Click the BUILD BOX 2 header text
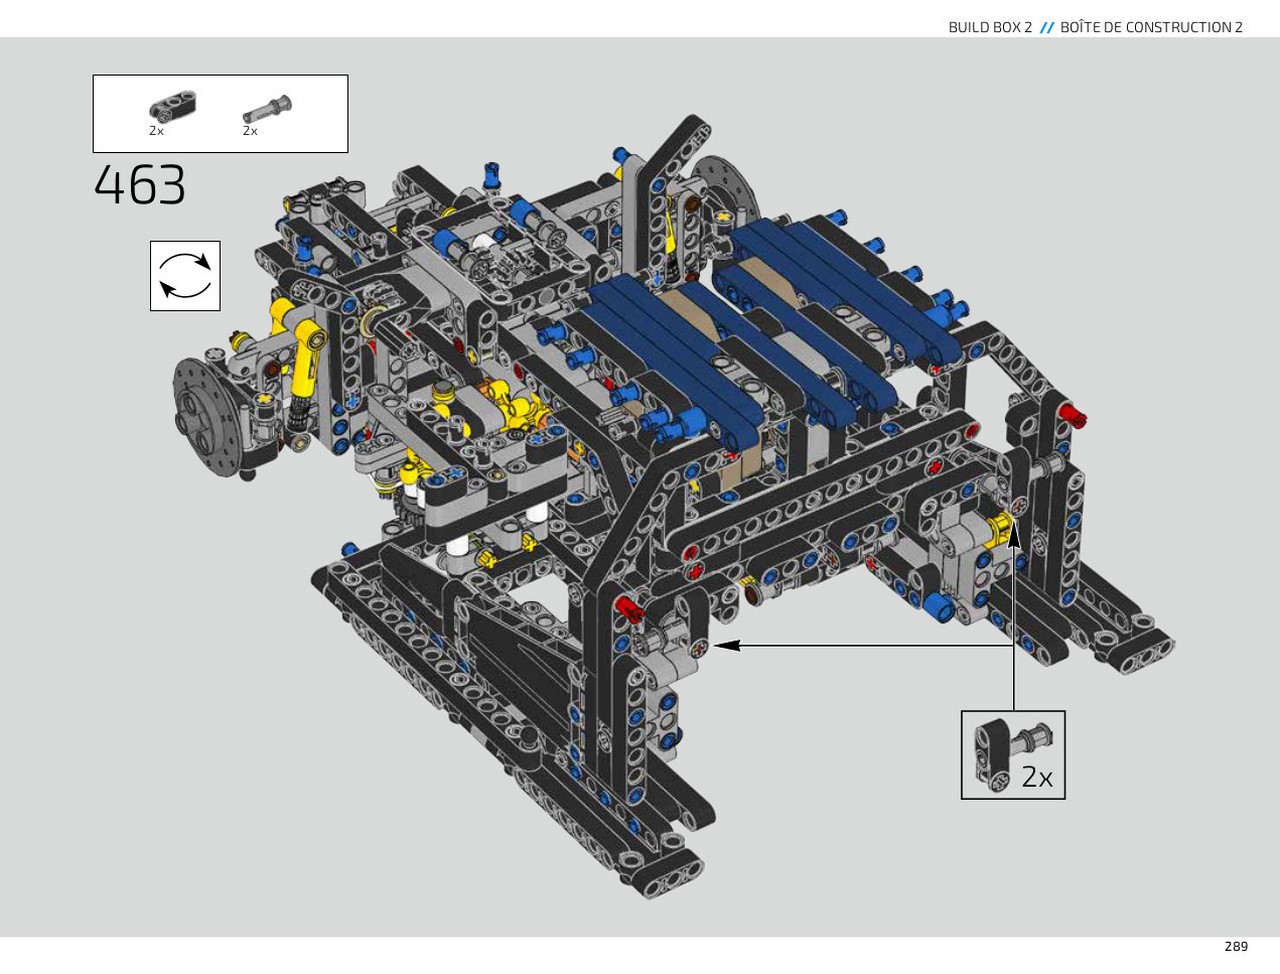1280x974 pixels. [990, 27]
